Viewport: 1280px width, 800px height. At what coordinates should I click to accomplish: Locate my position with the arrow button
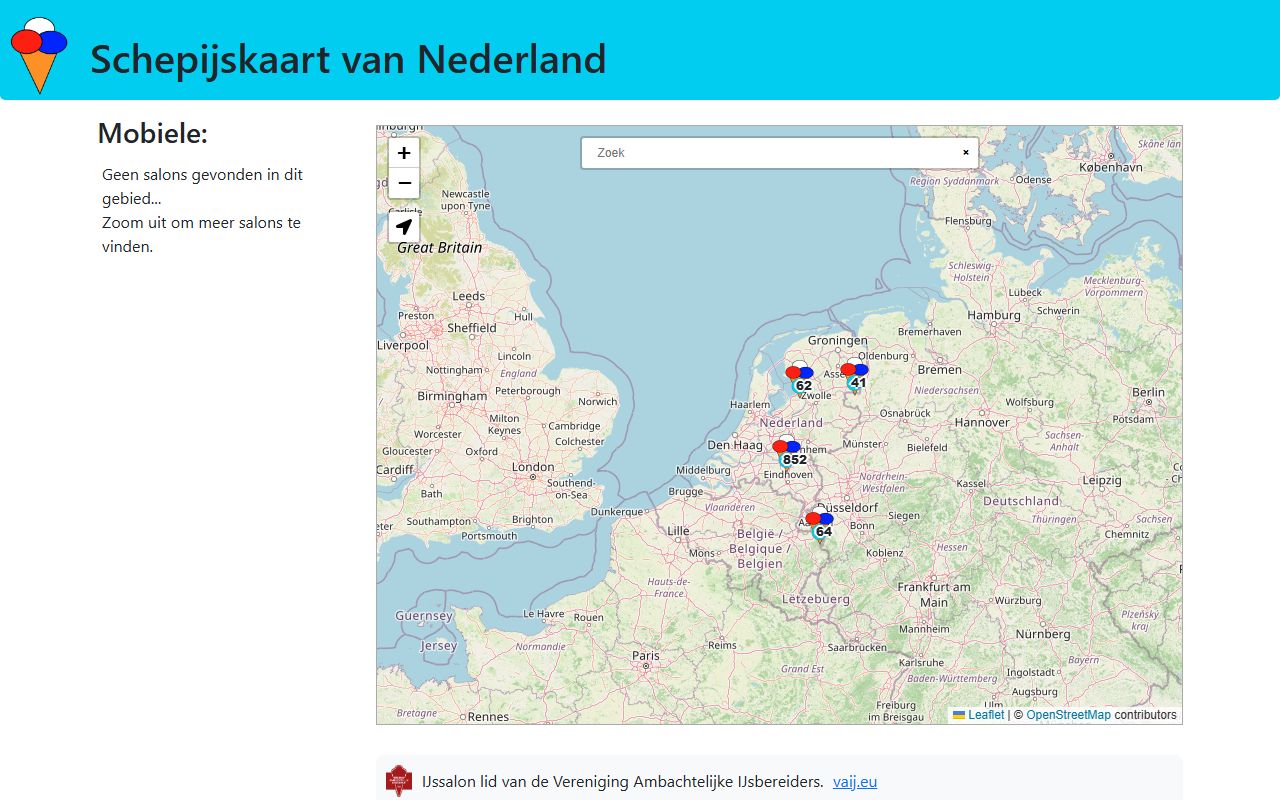pos(404,227)
